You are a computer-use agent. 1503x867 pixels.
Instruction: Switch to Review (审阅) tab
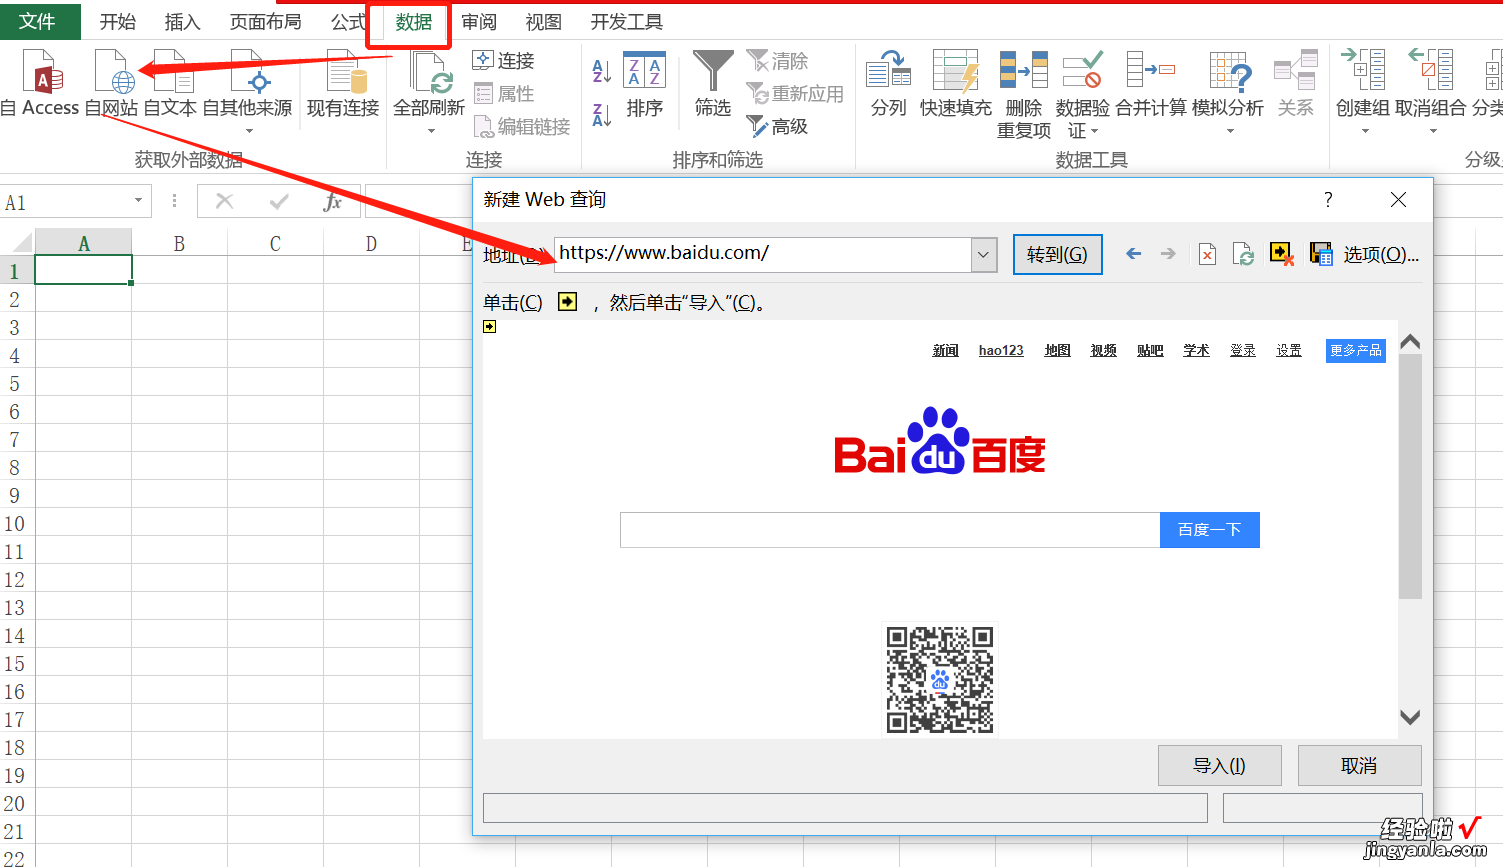(479, 22)
